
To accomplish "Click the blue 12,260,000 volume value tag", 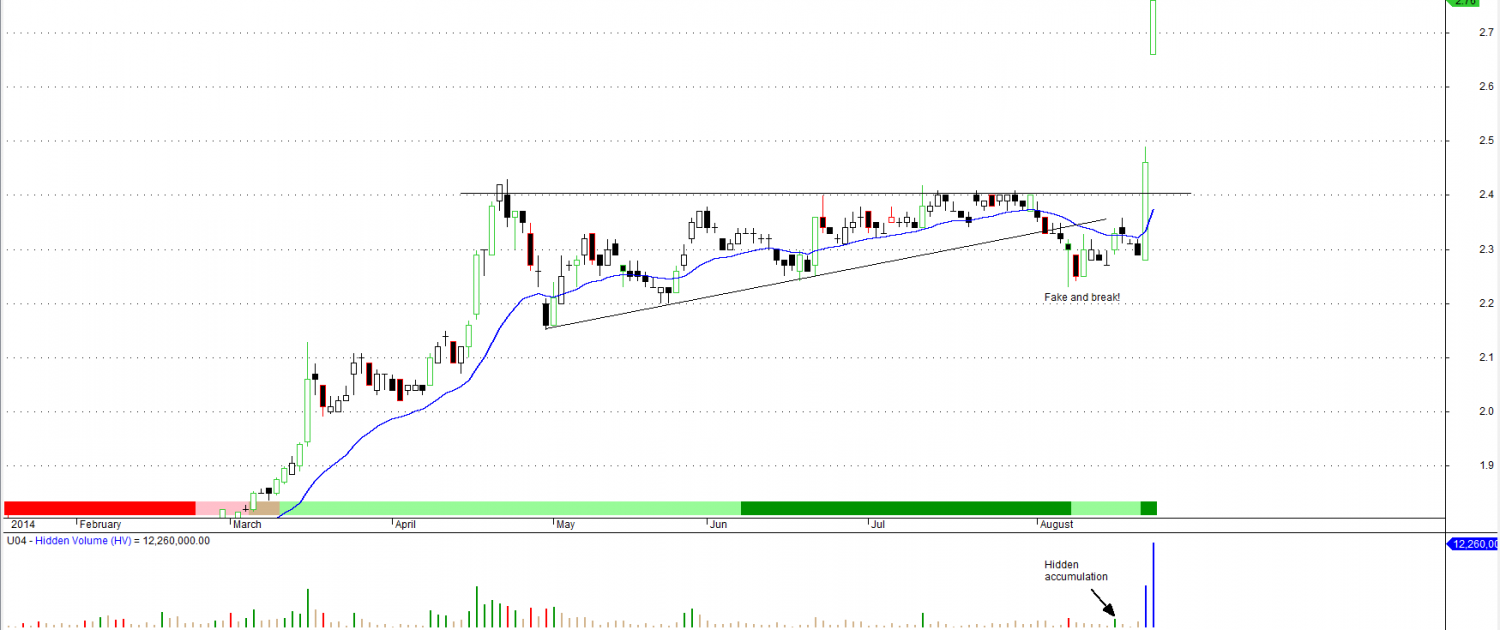I will (x=1473, y=543).
